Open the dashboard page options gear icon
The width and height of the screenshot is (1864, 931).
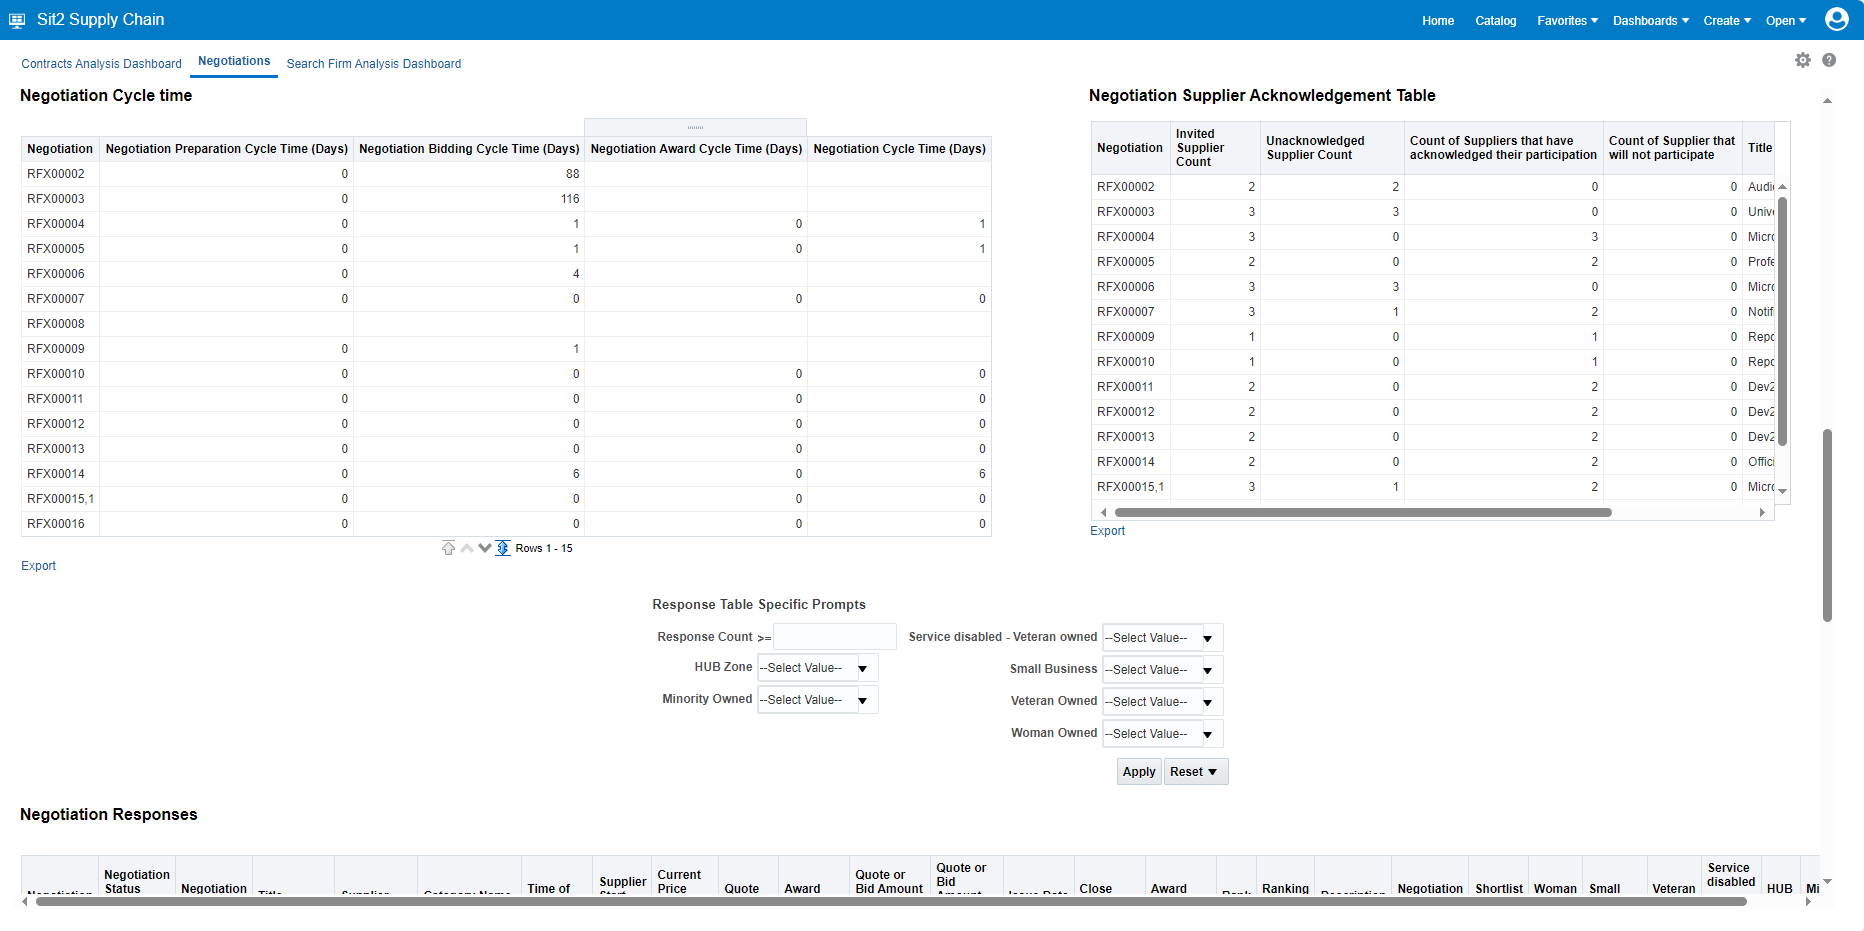point(1803,60)
